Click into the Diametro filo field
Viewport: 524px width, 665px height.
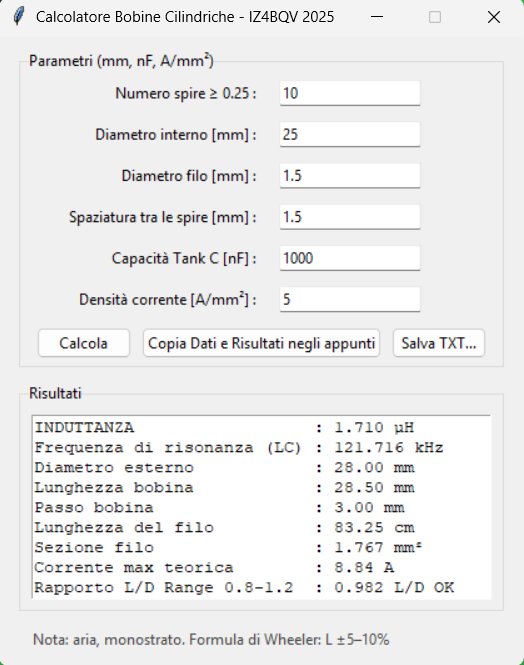350,176
